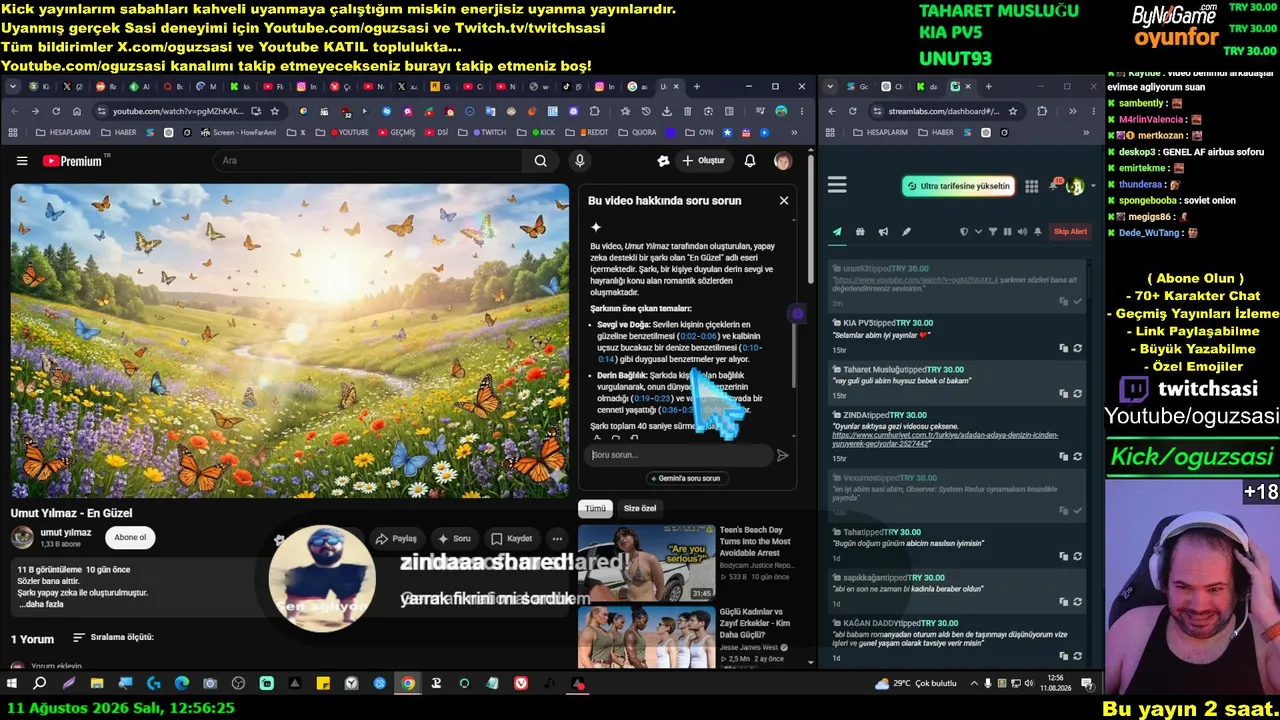Start voice search with the microphone icon
Screen dimensions: 1280x720
click(580, 161)
